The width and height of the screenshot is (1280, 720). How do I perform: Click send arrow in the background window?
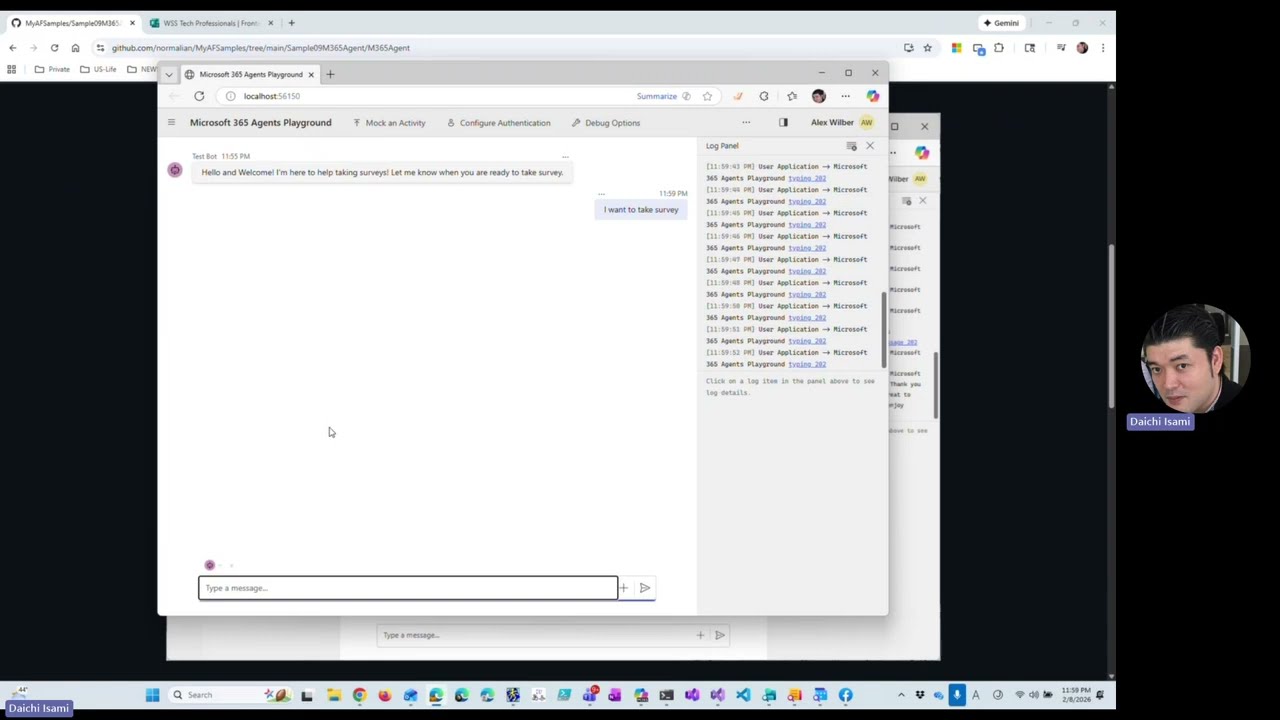coord(719,635)
